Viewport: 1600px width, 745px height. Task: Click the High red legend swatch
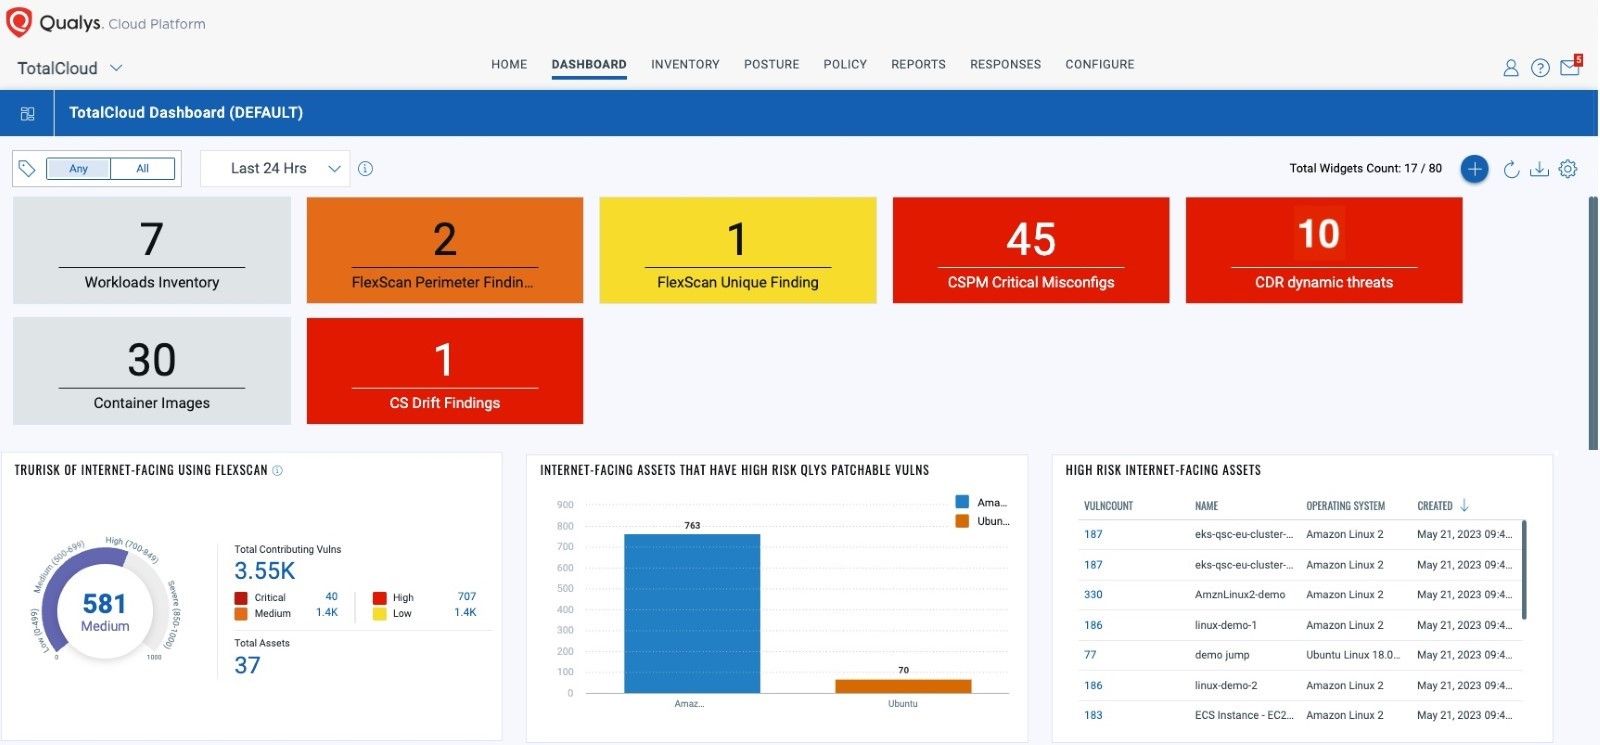pos(380,598)
